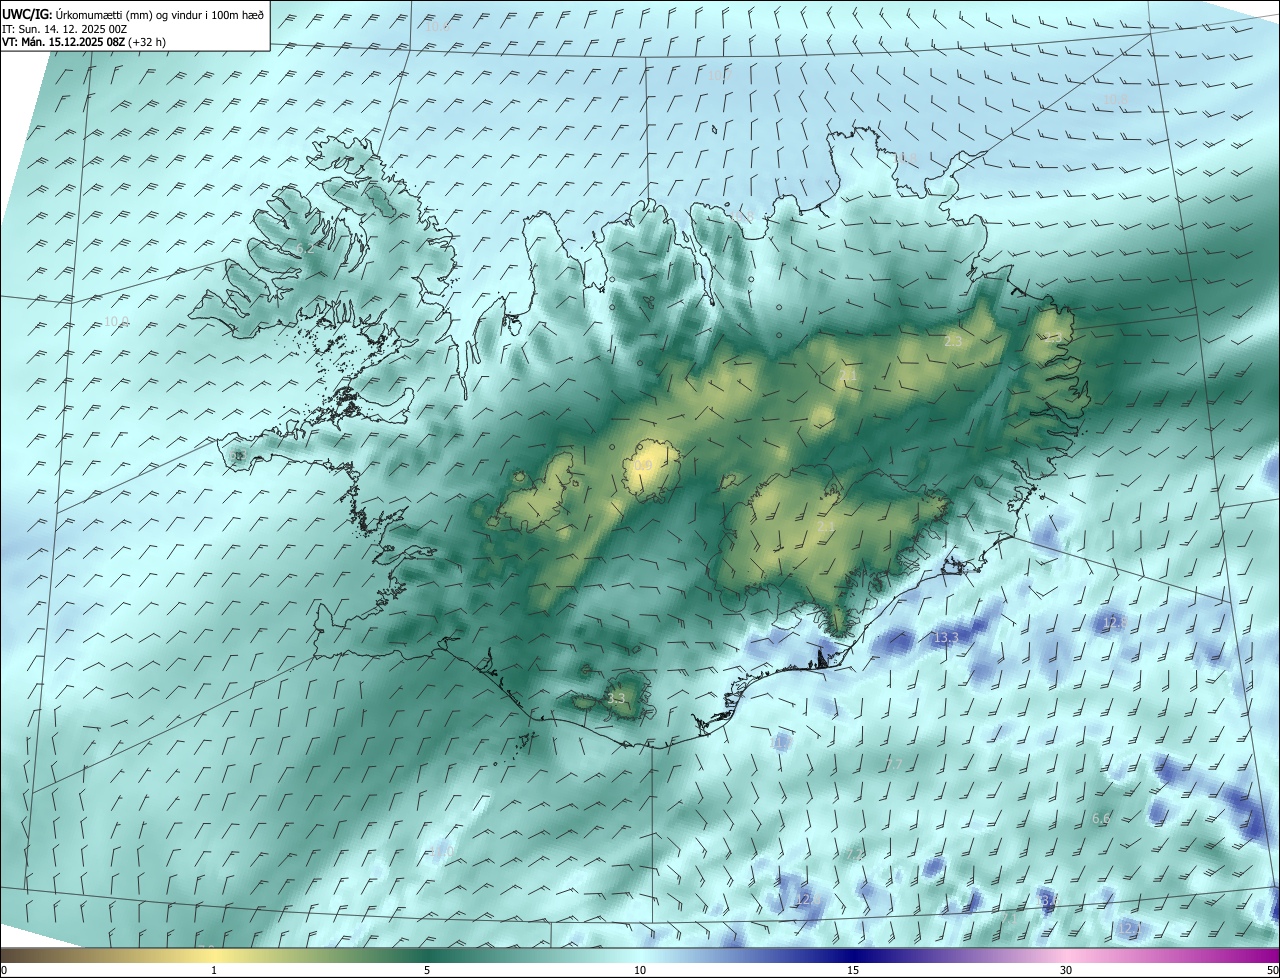The height and width of the screenshot is (978, 1280).
Task: Click the valid time "VT: Mán. 15.12.2025 08Z"
Action: [62, 42]
